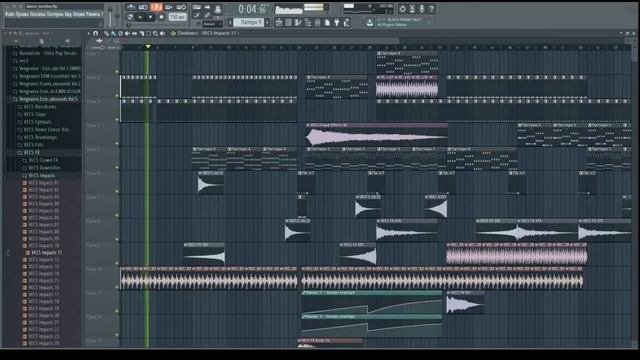Select the Slice tool in playlist toolbar
The width and height of the screenshot is (640, 360).
pyautogui.click(x=142, y=33)
